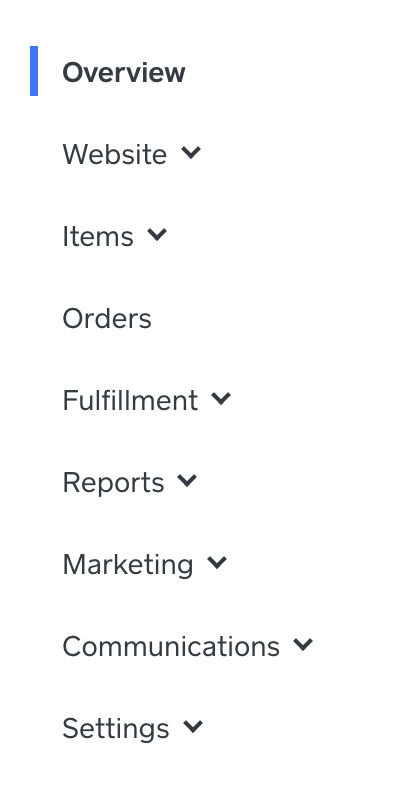Reveal Website sub-pages with the down arrow icon
This screenshot has width=398, height=788.
[x=191, y=152]
